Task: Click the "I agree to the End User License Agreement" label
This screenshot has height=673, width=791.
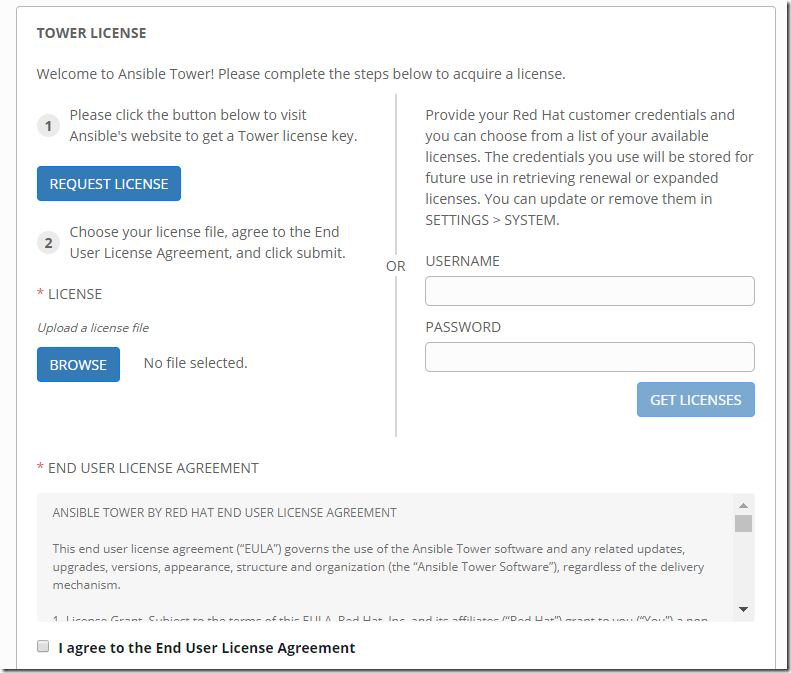Action: [x=207, y=648]
